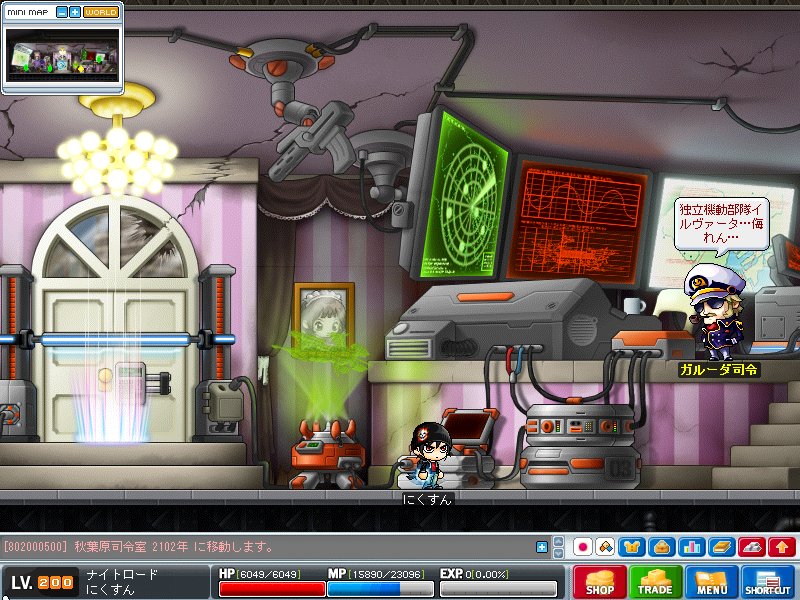Open the SHORT CUT panel
The height and width of the screenshot is (600, 800).
point(767,582)
